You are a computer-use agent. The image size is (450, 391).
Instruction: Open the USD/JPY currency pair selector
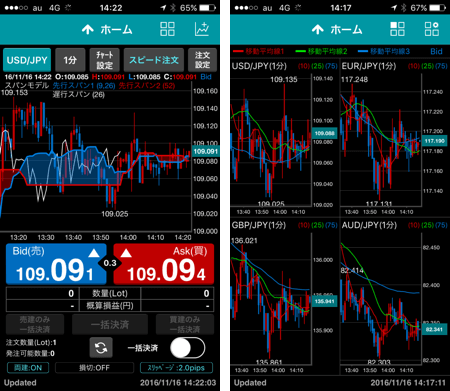coord(27,60)
